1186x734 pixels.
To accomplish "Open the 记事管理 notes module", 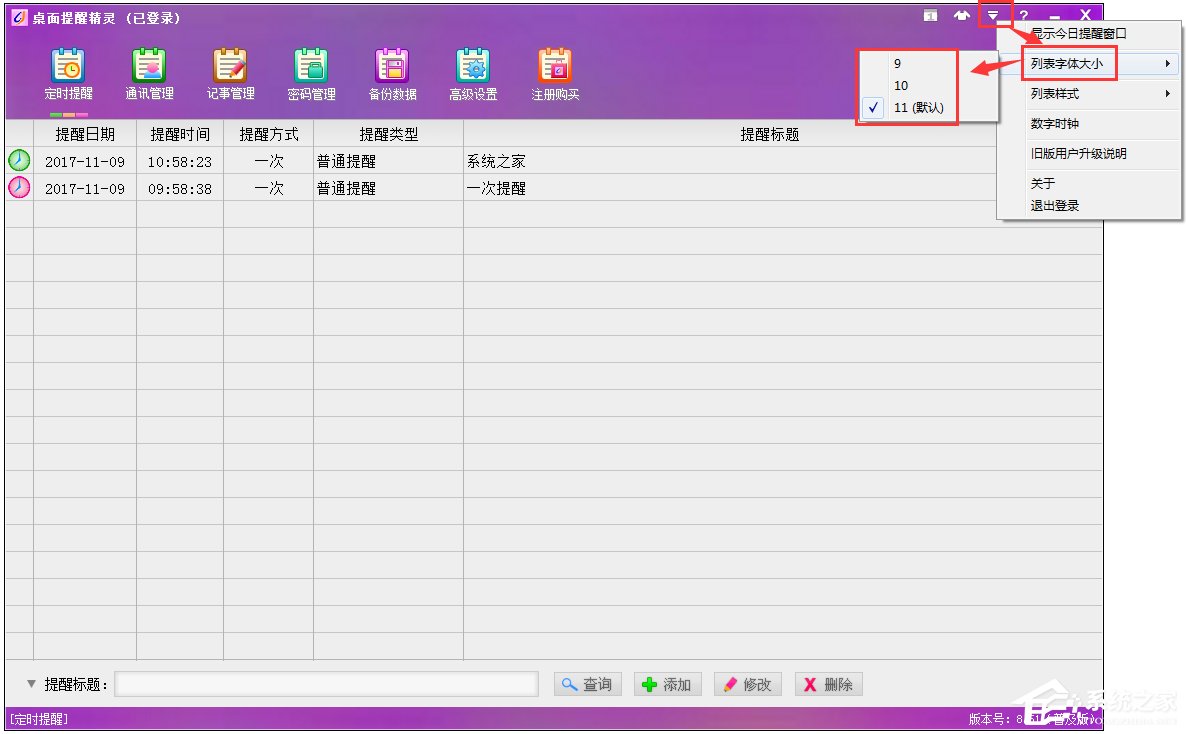I will point(230,74).
